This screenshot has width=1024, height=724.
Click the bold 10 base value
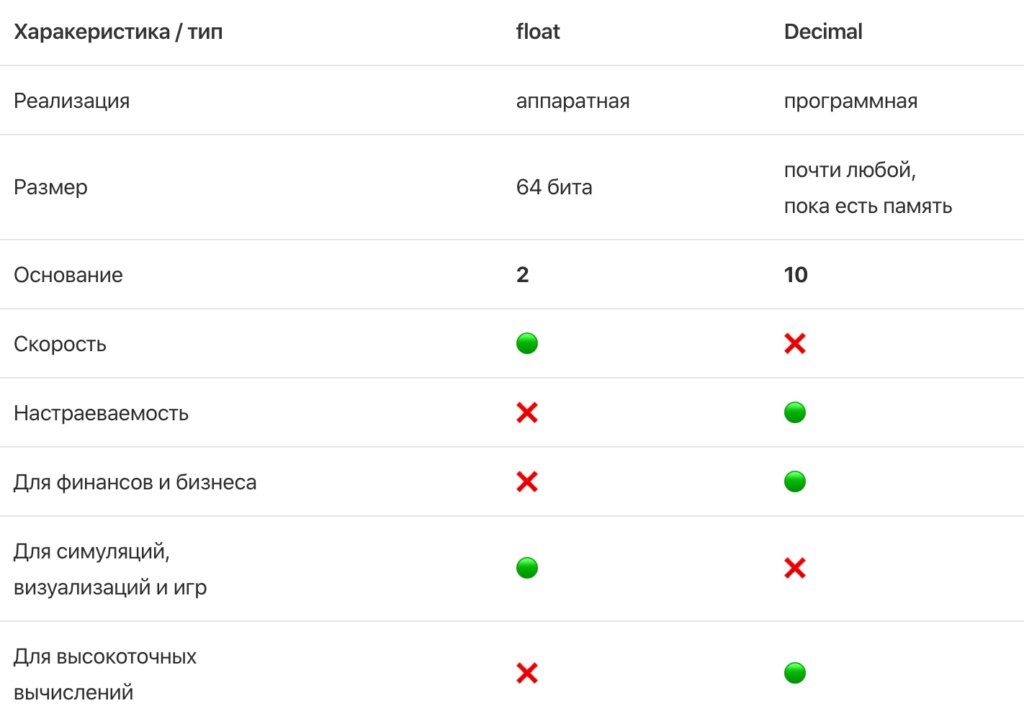point(795,275)
